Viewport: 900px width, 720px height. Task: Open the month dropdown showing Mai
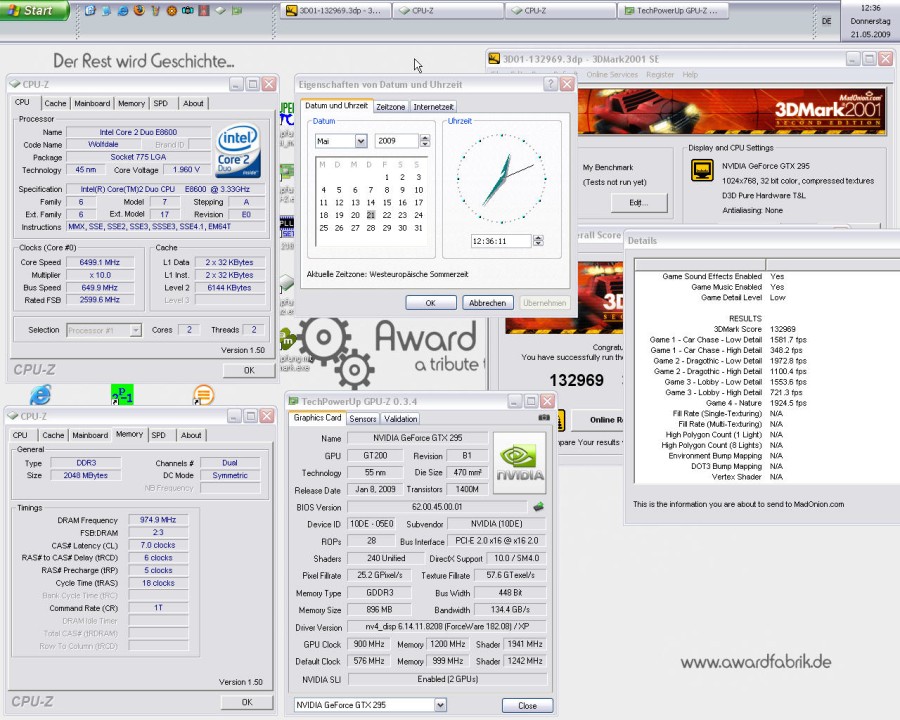click(360, 141)
